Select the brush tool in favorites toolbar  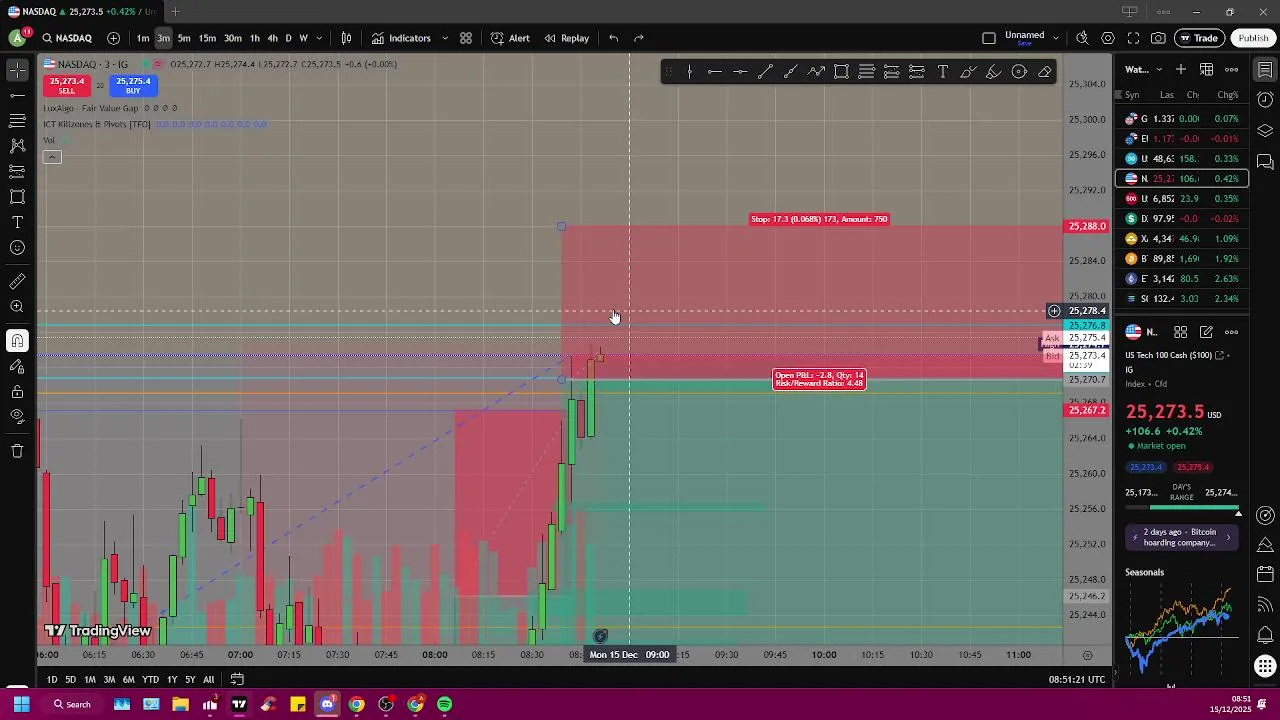tap(968, 72)
